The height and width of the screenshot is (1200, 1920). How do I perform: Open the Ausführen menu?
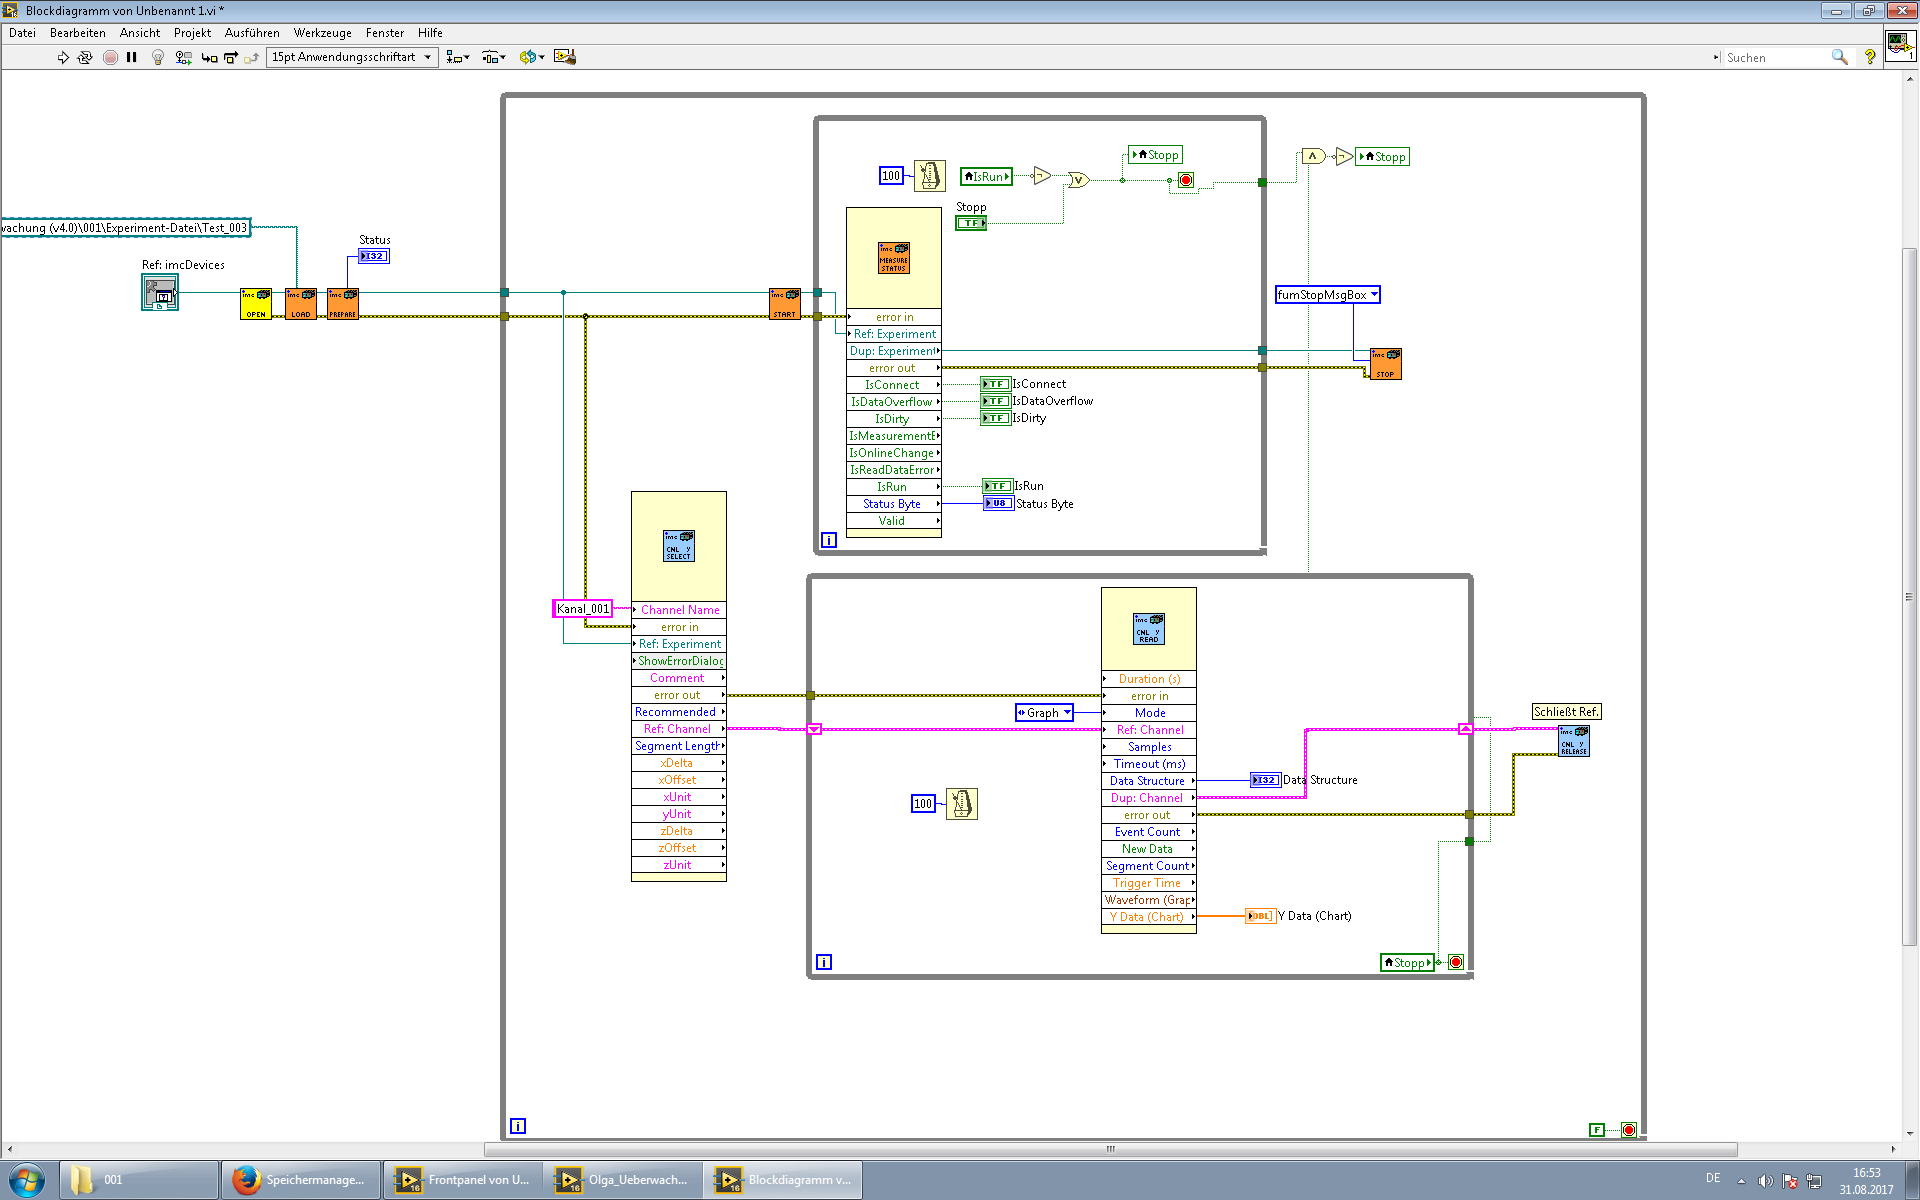tap(252, 33)
